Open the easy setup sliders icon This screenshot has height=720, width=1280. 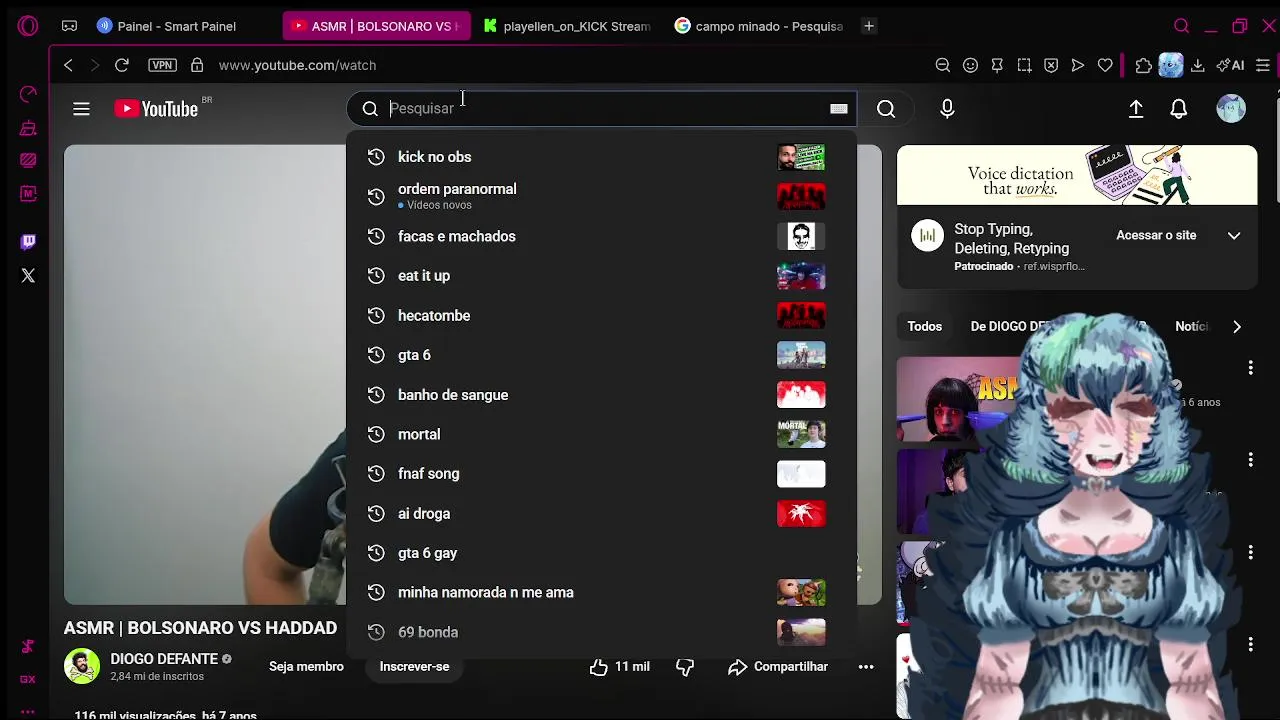tap(1262, 65)
